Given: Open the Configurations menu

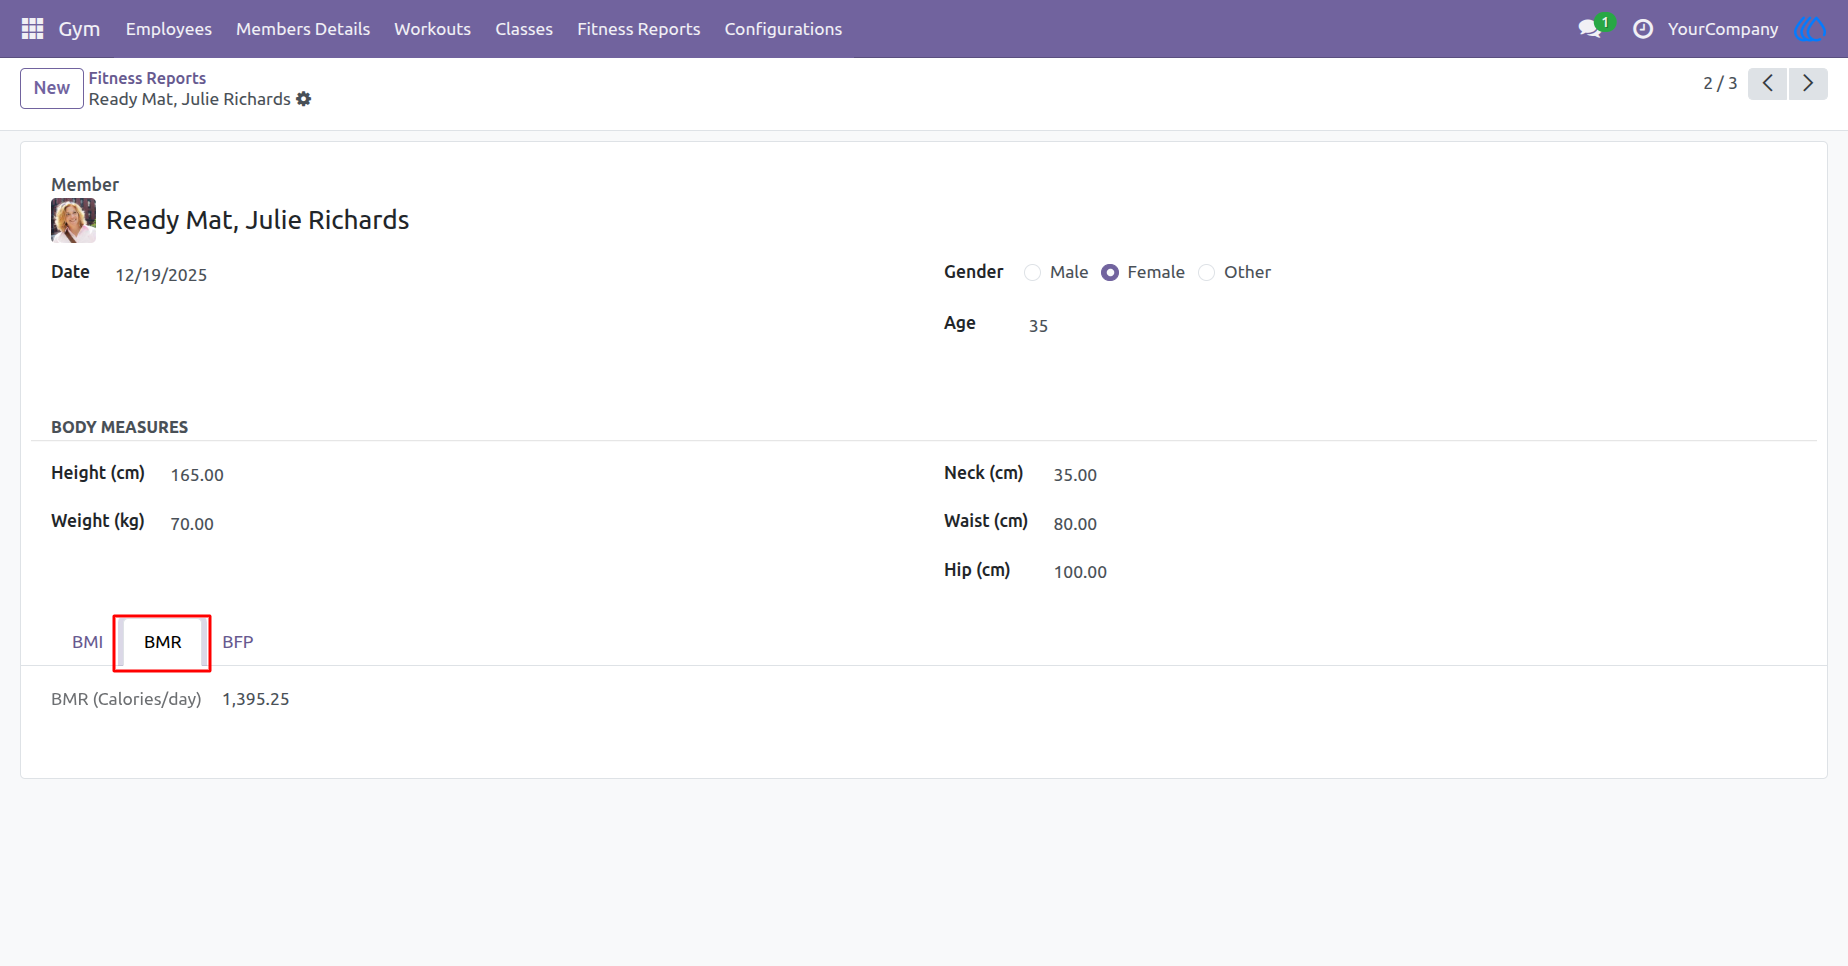Looking at the screenshot, I should [x=783, y=29].
